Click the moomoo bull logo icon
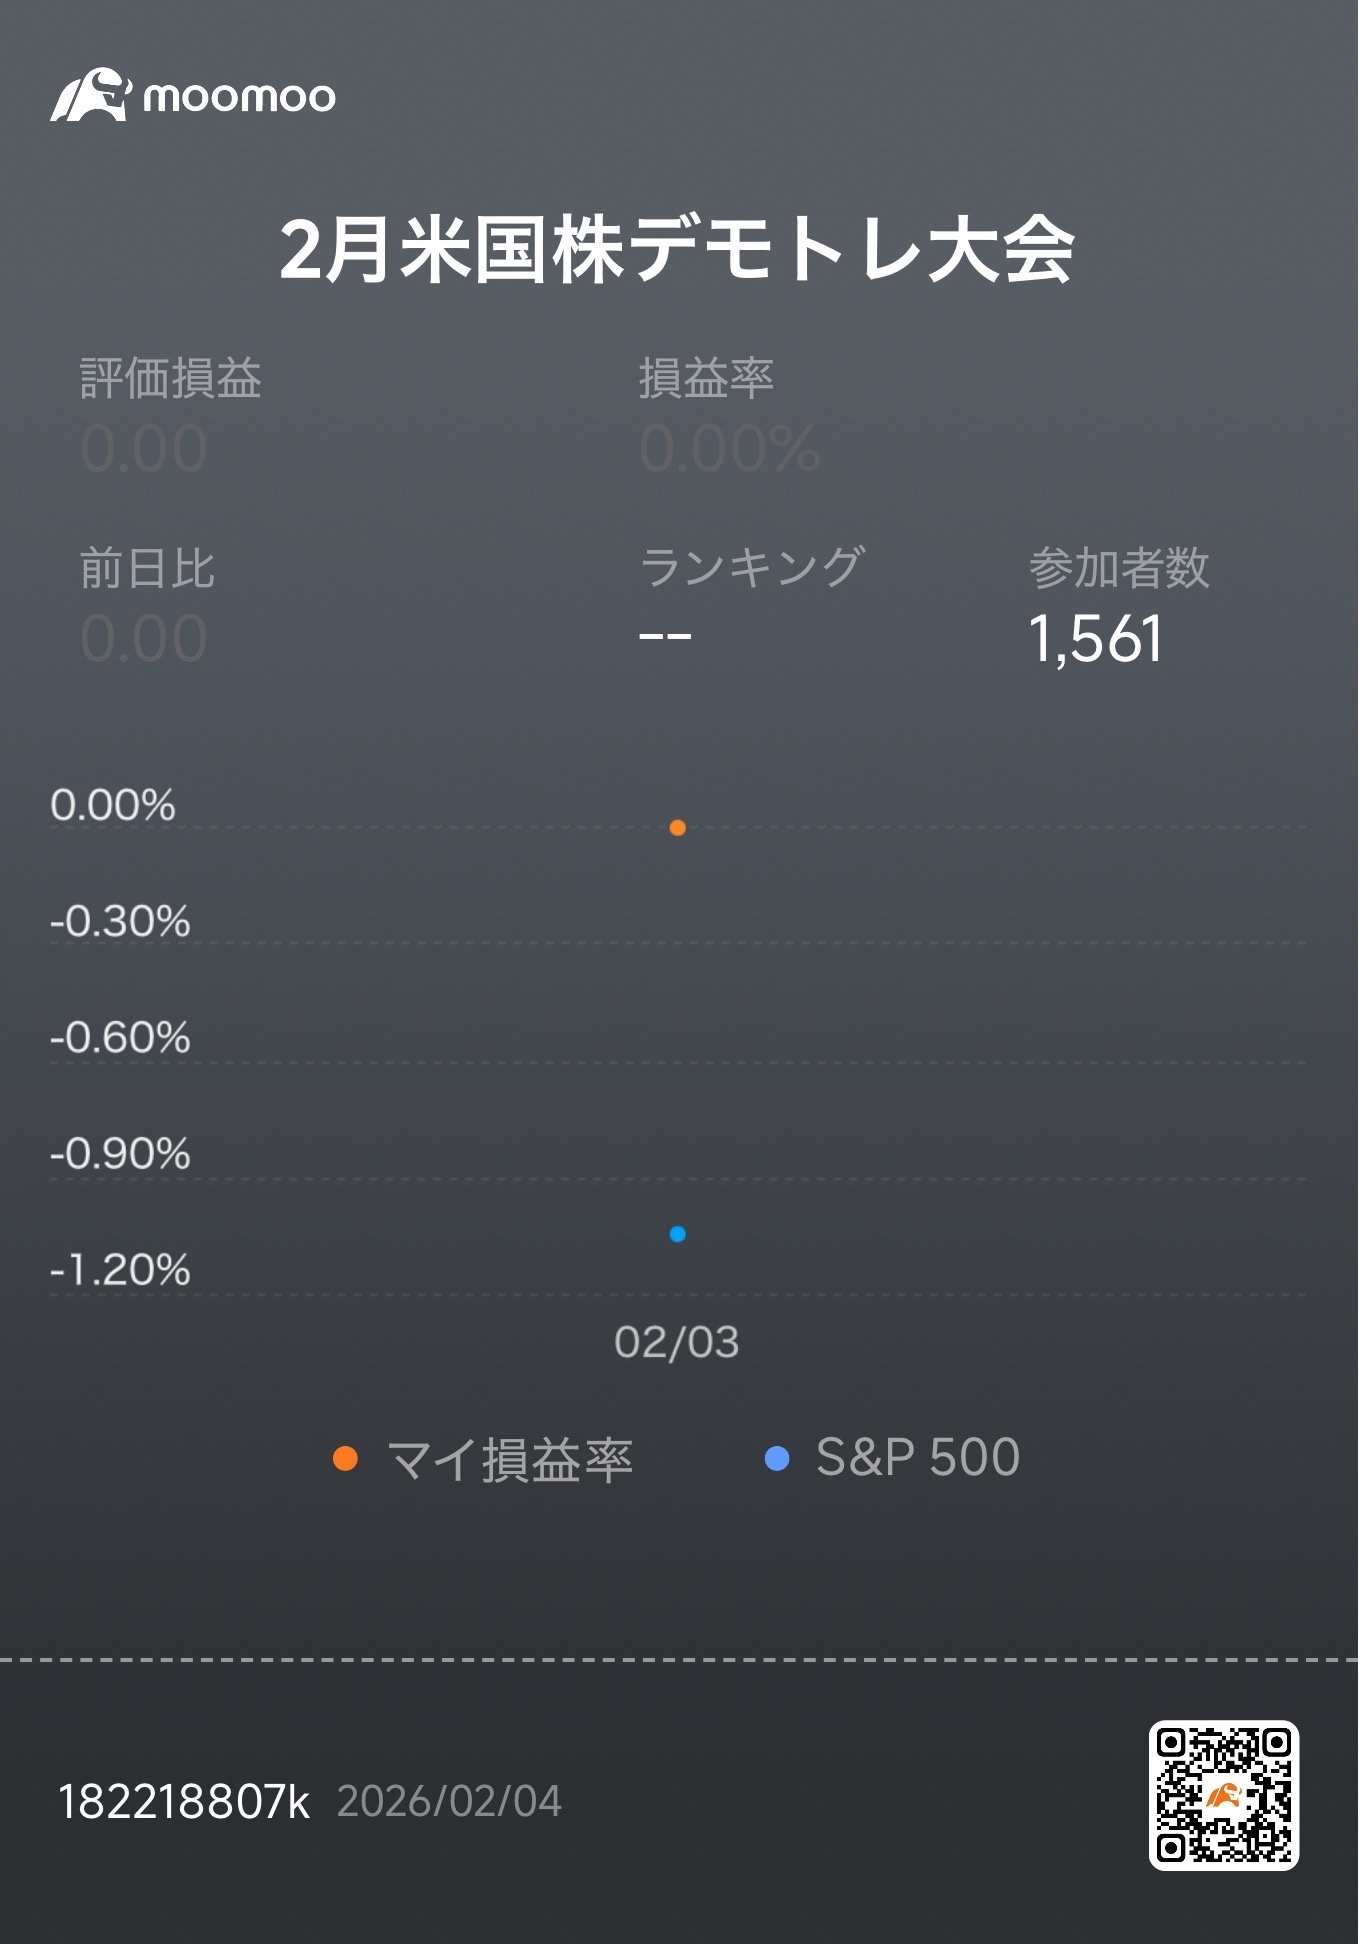This screenshot has height=1944, width=1360. click(91, 95)
